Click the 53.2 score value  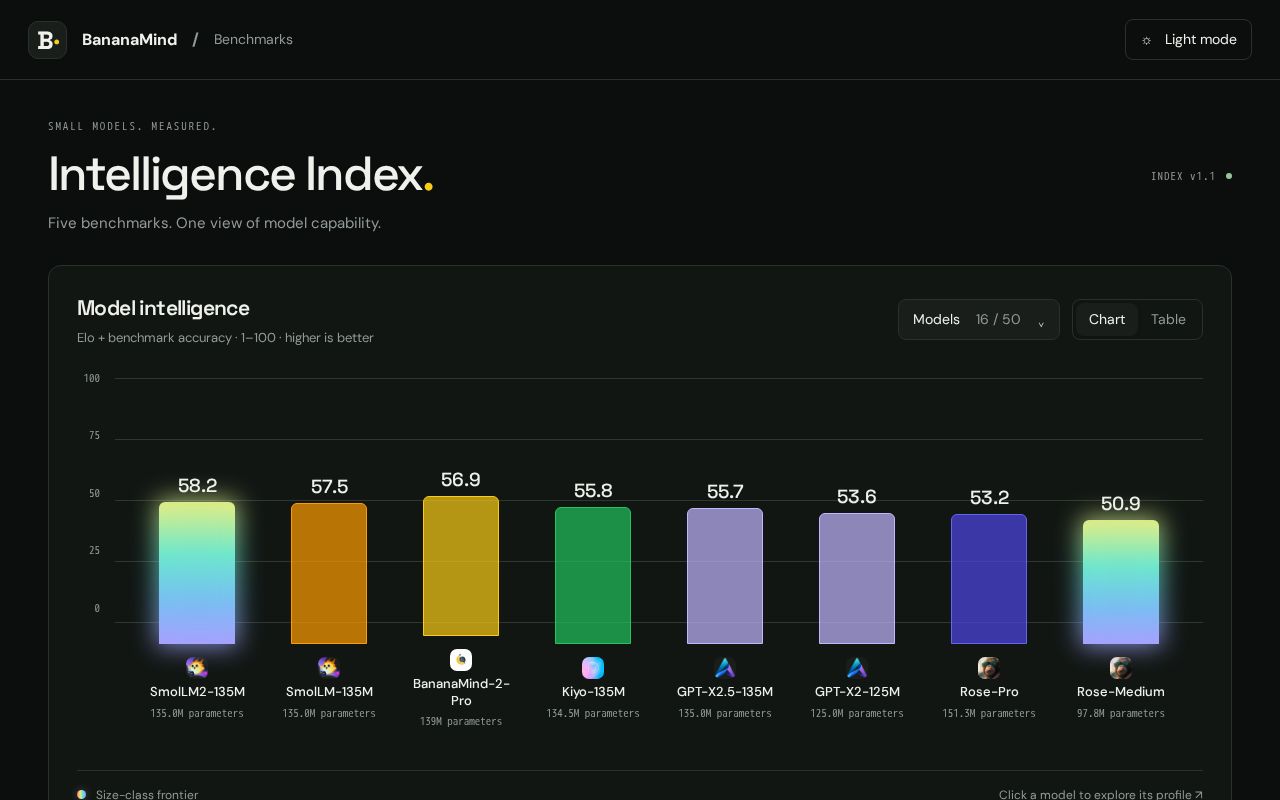[x=989, y=498]
